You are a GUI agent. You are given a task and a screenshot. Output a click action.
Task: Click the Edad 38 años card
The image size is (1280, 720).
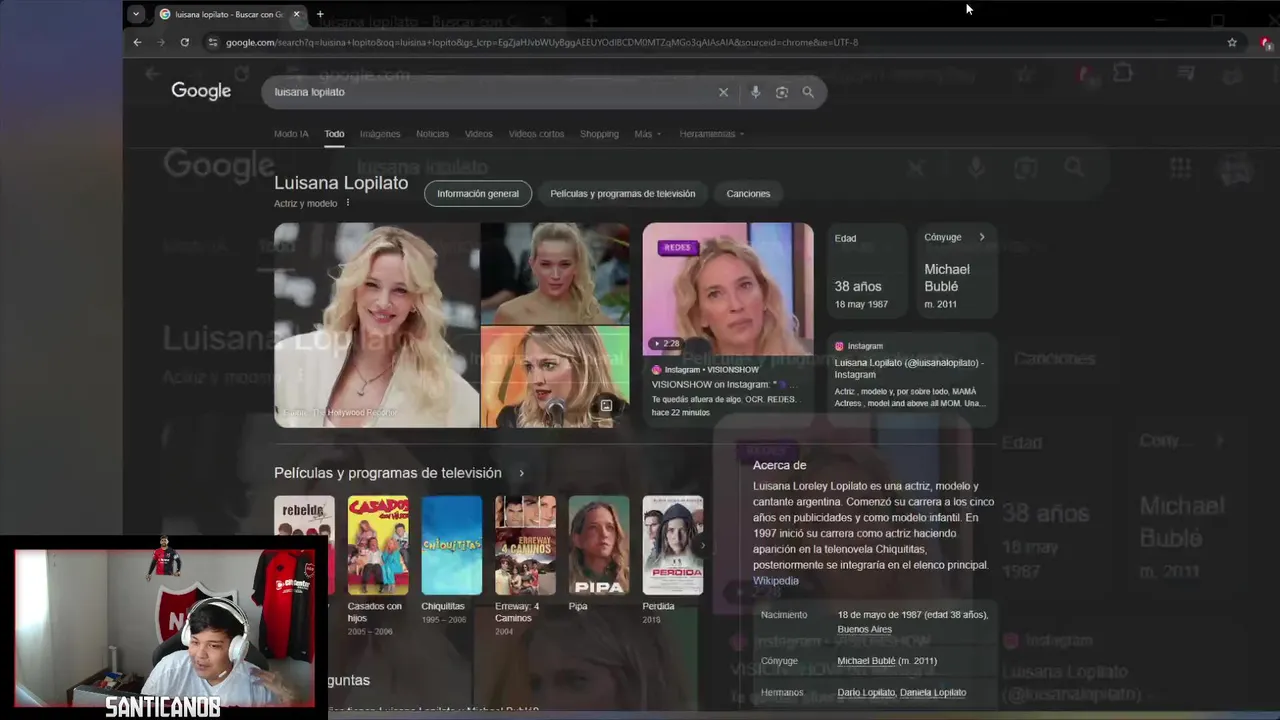point(867,270)
